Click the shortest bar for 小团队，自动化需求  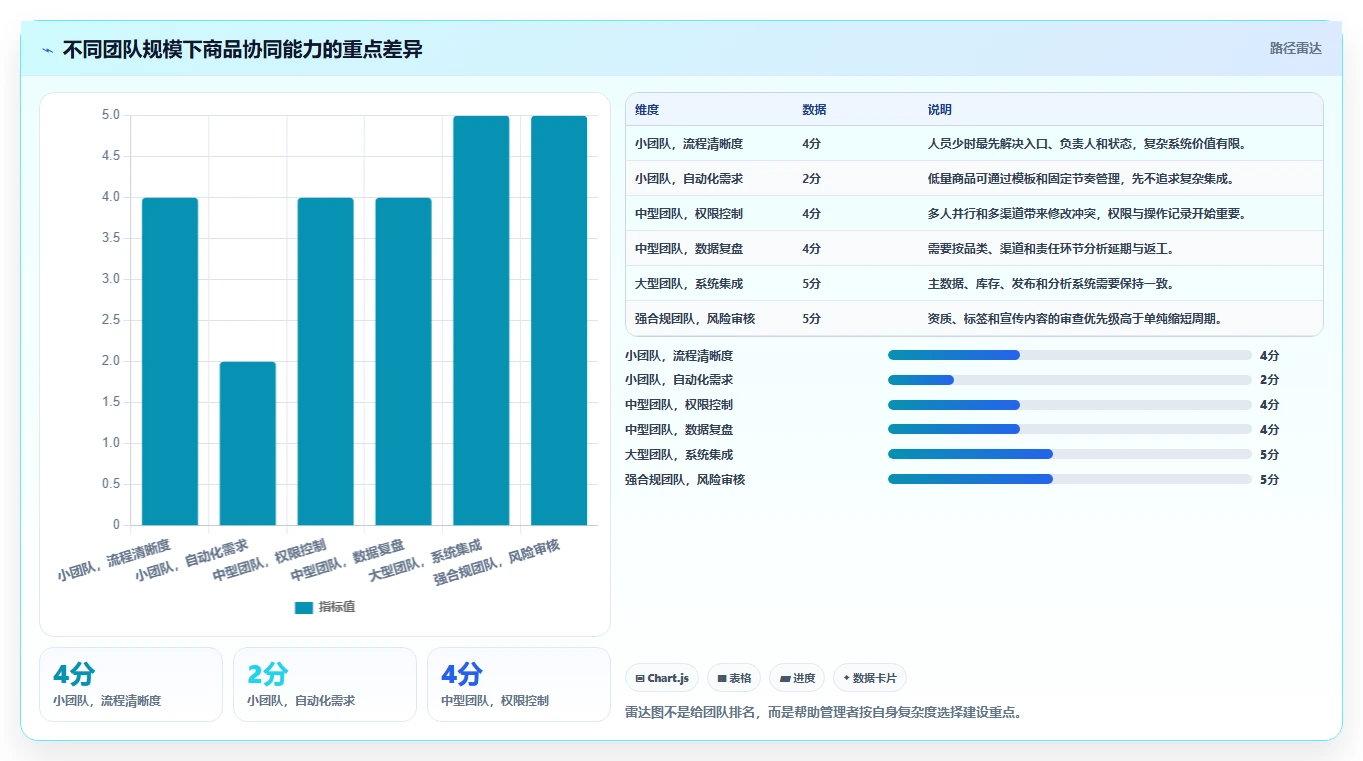(248, 443)
